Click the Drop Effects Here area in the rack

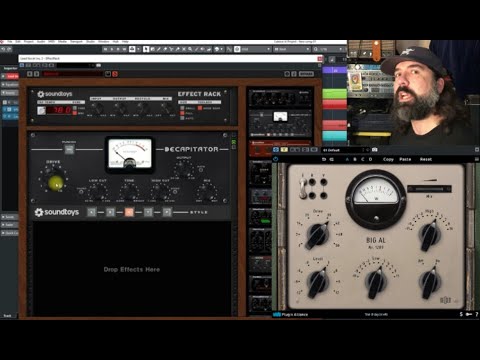coord(132,269)
